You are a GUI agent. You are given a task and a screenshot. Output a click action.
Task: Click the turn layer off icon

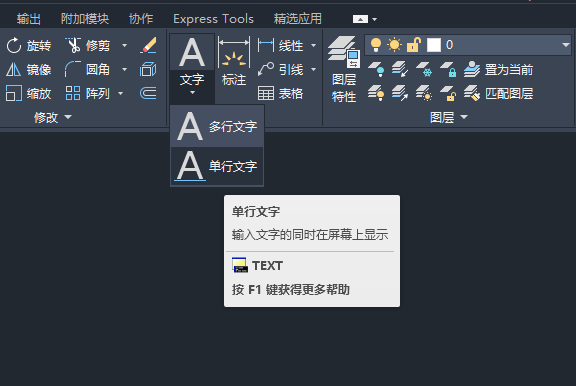click(376, 69)
